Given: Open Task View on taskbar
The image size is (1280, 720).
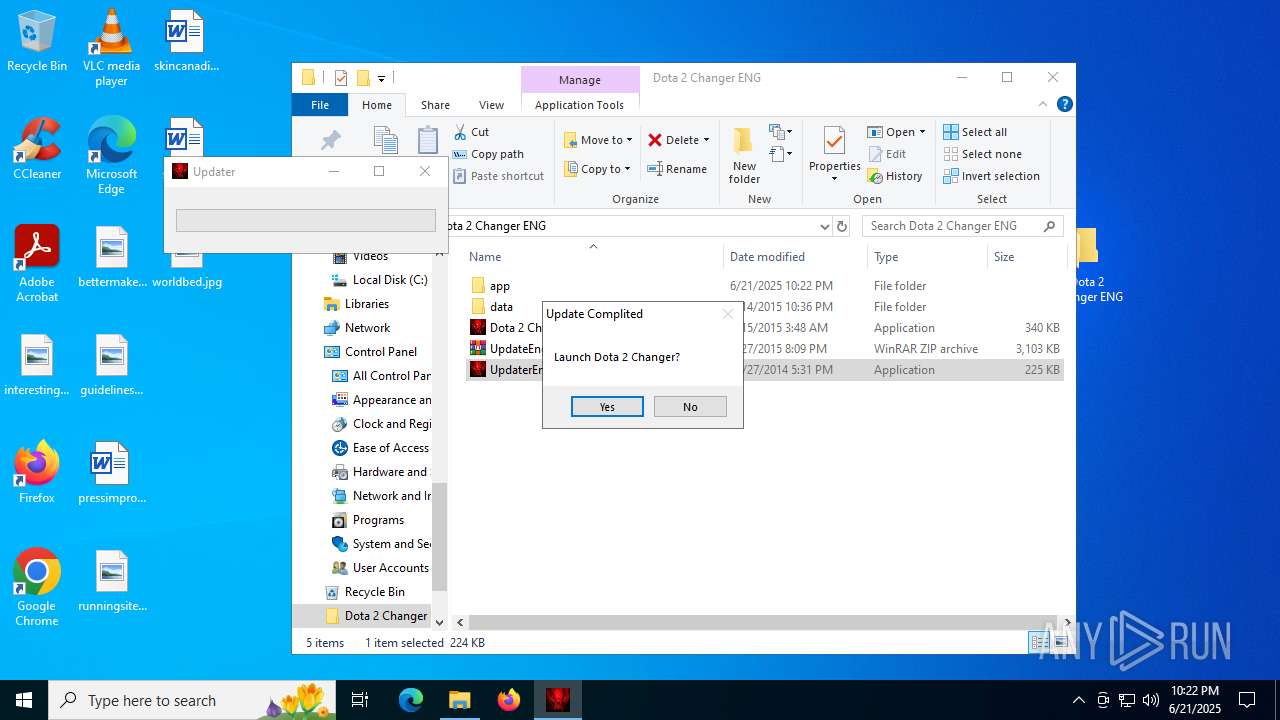Looking at the screenshot, I should [361, 700].
